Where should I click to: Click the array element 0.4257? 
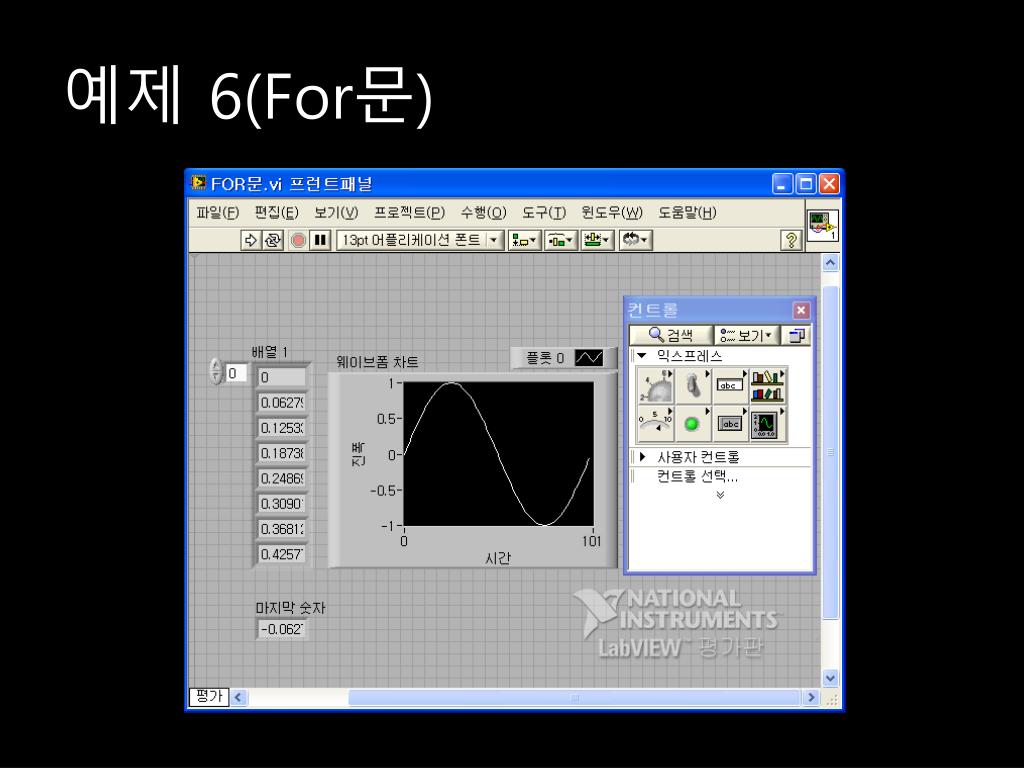282,554
